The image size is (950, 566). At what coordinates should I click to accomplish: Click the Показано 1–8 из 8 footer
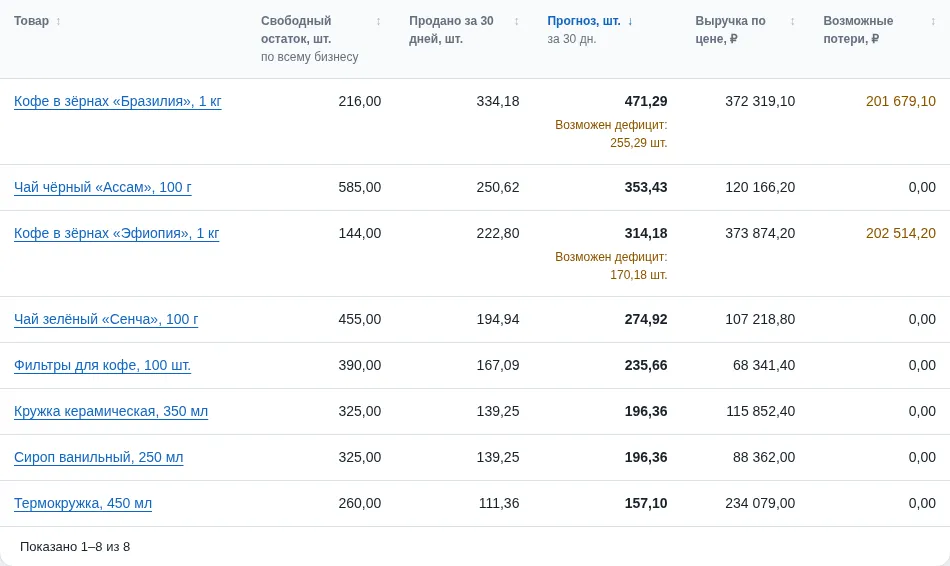tap(75, 547)
